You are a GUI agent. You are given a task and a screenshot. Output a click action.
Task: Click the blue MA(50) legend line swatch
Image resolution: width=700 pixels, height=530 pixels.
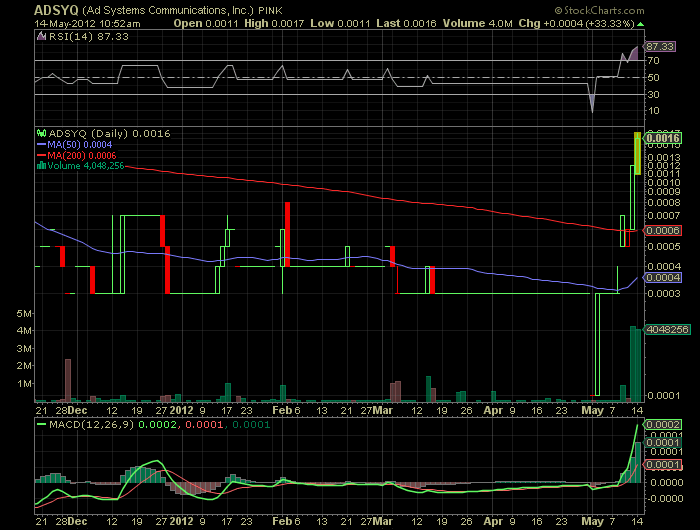(x=42, y=145)
